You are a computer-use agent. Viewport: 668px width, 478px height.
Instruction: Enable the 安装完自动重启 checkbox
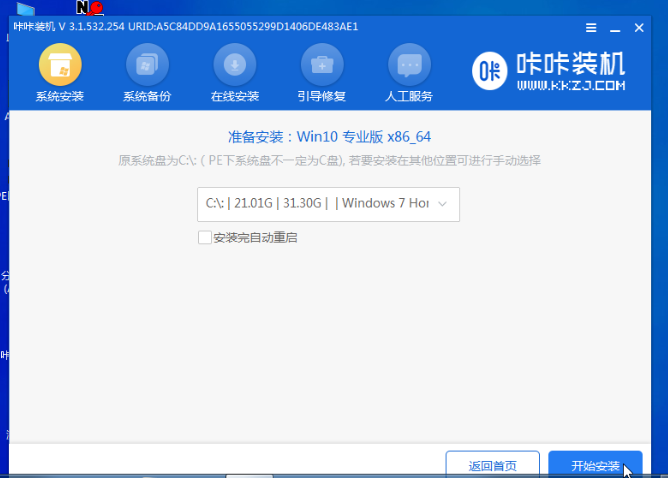point(205,238)
